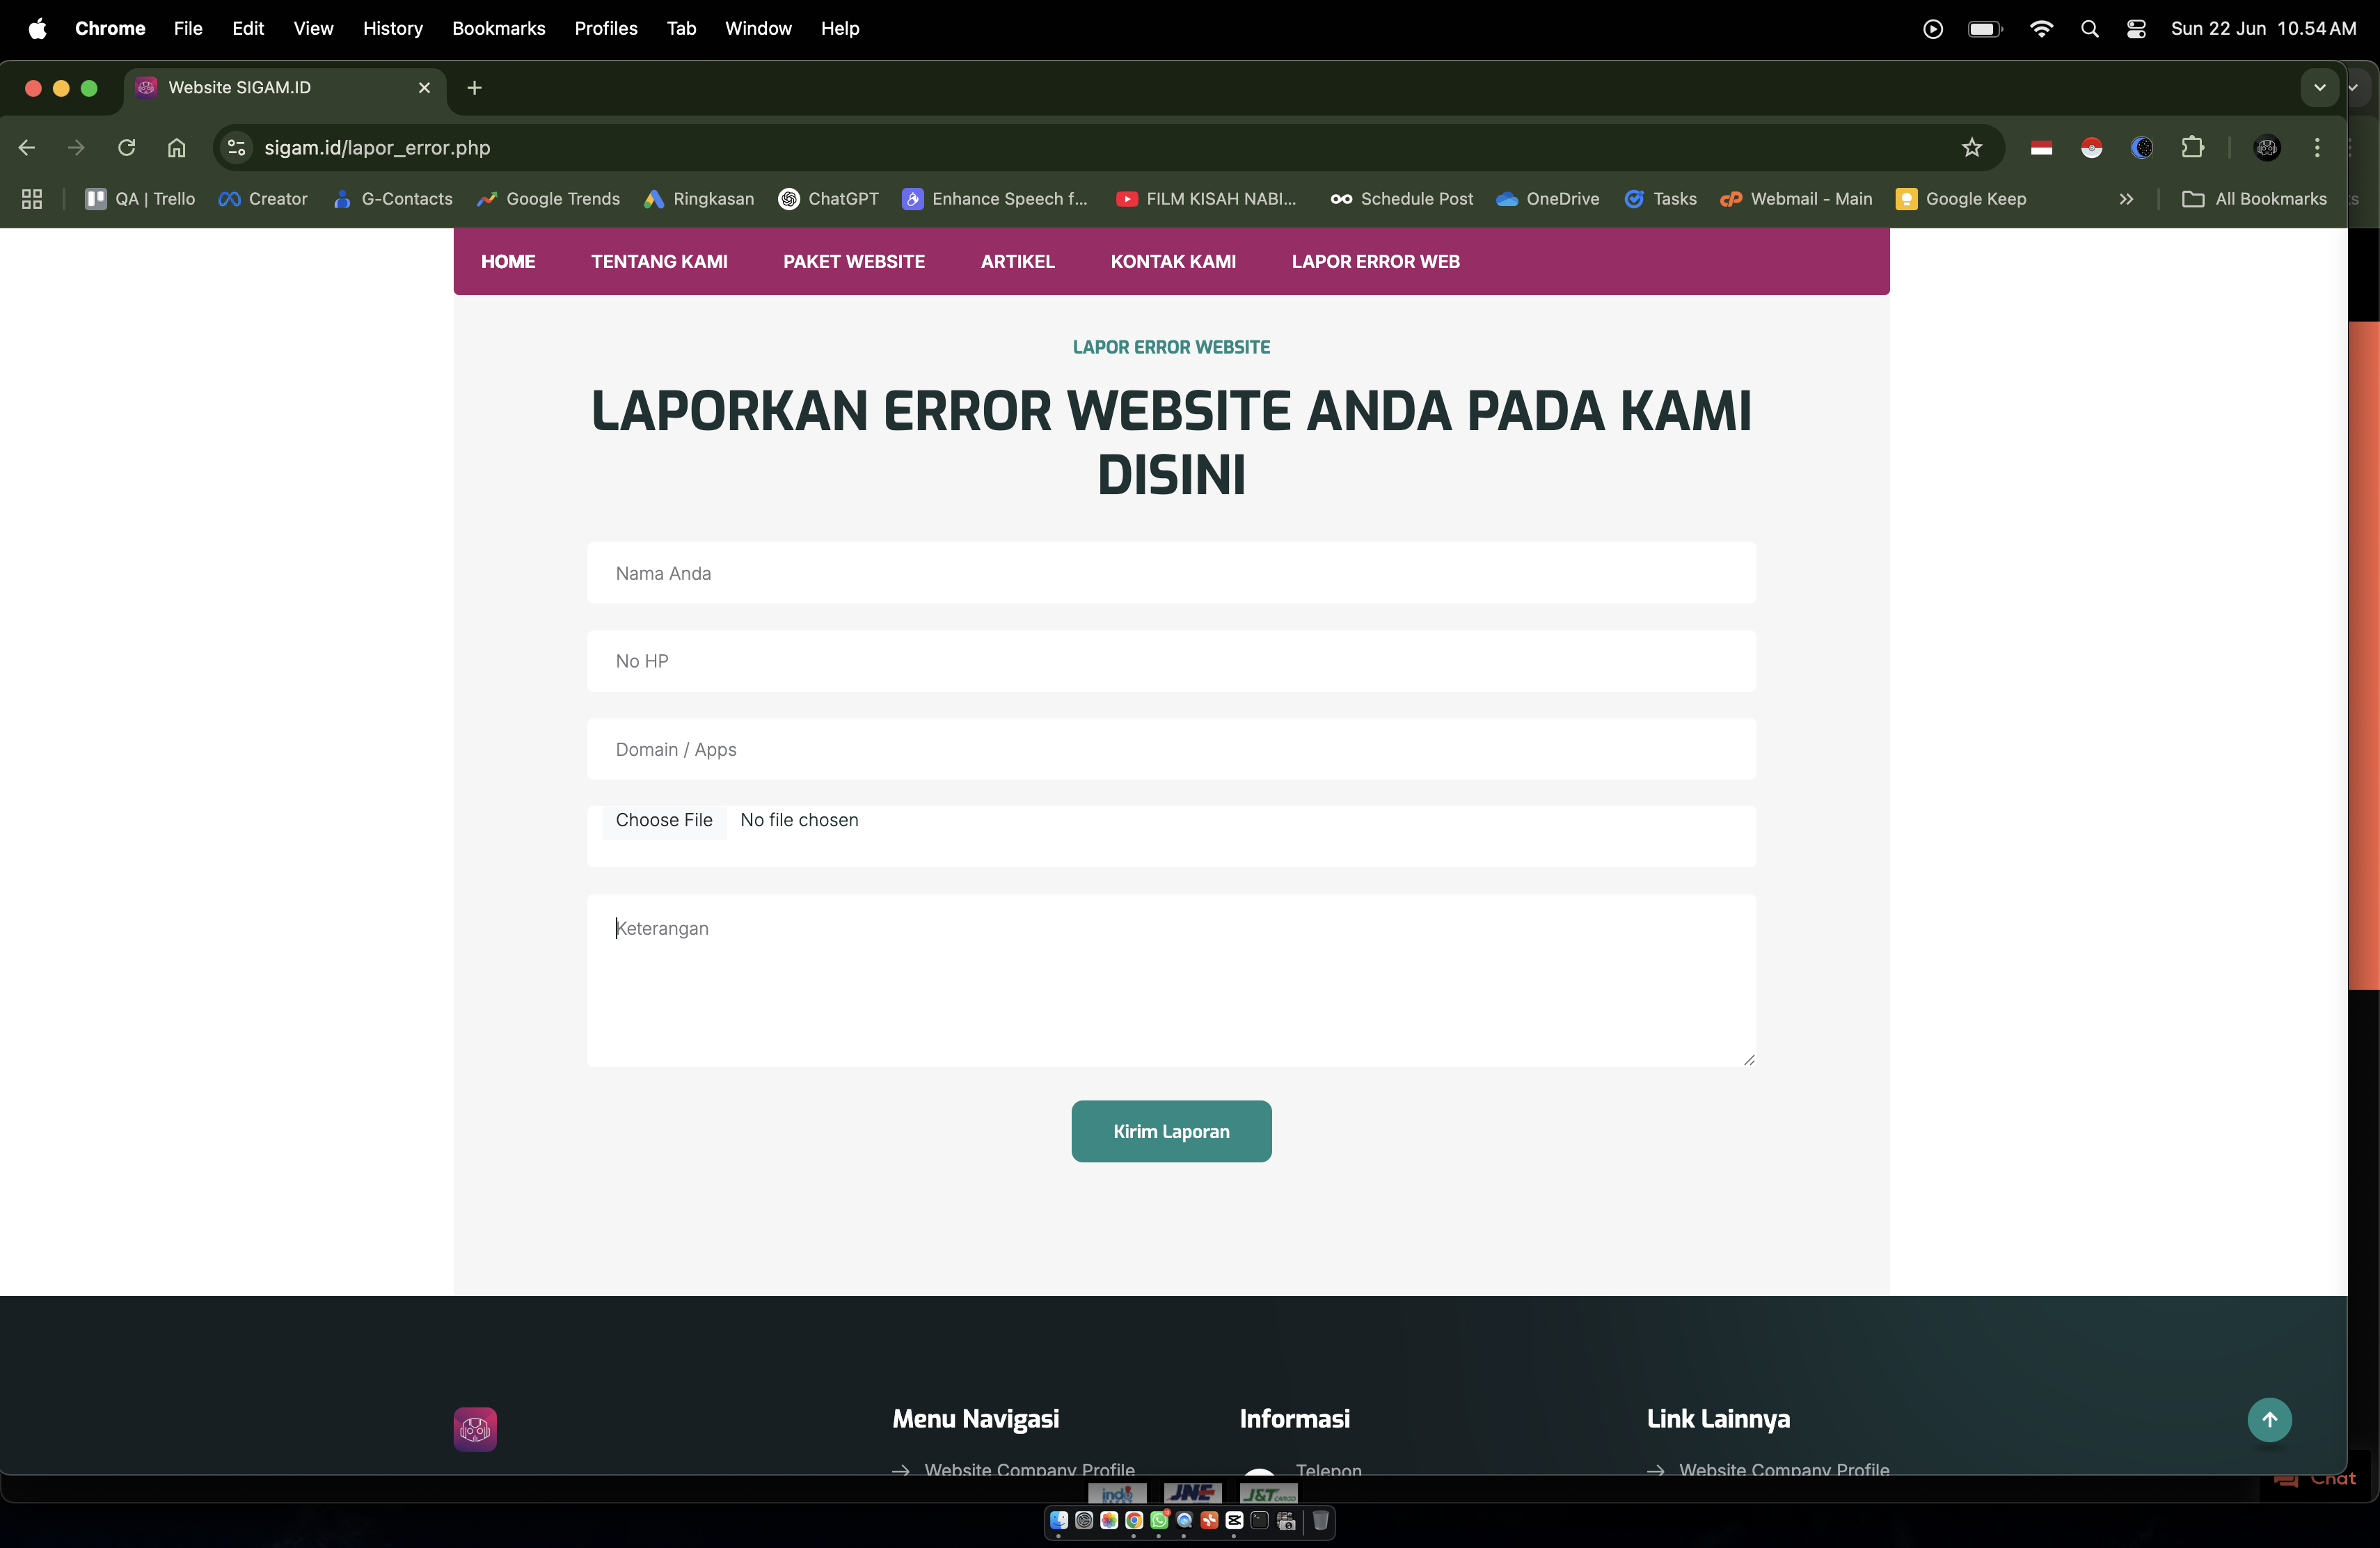The height and width of the screenshot is (1548, 2380).
Task: Open the site information icon in the address bar
Action: pyautogui.click(x=237, y=148)
